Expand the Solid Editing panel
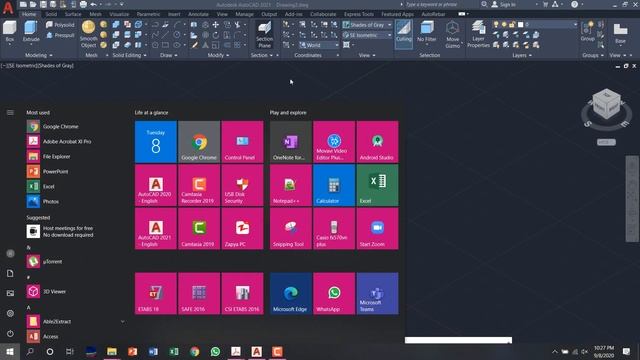 [129, 55]
